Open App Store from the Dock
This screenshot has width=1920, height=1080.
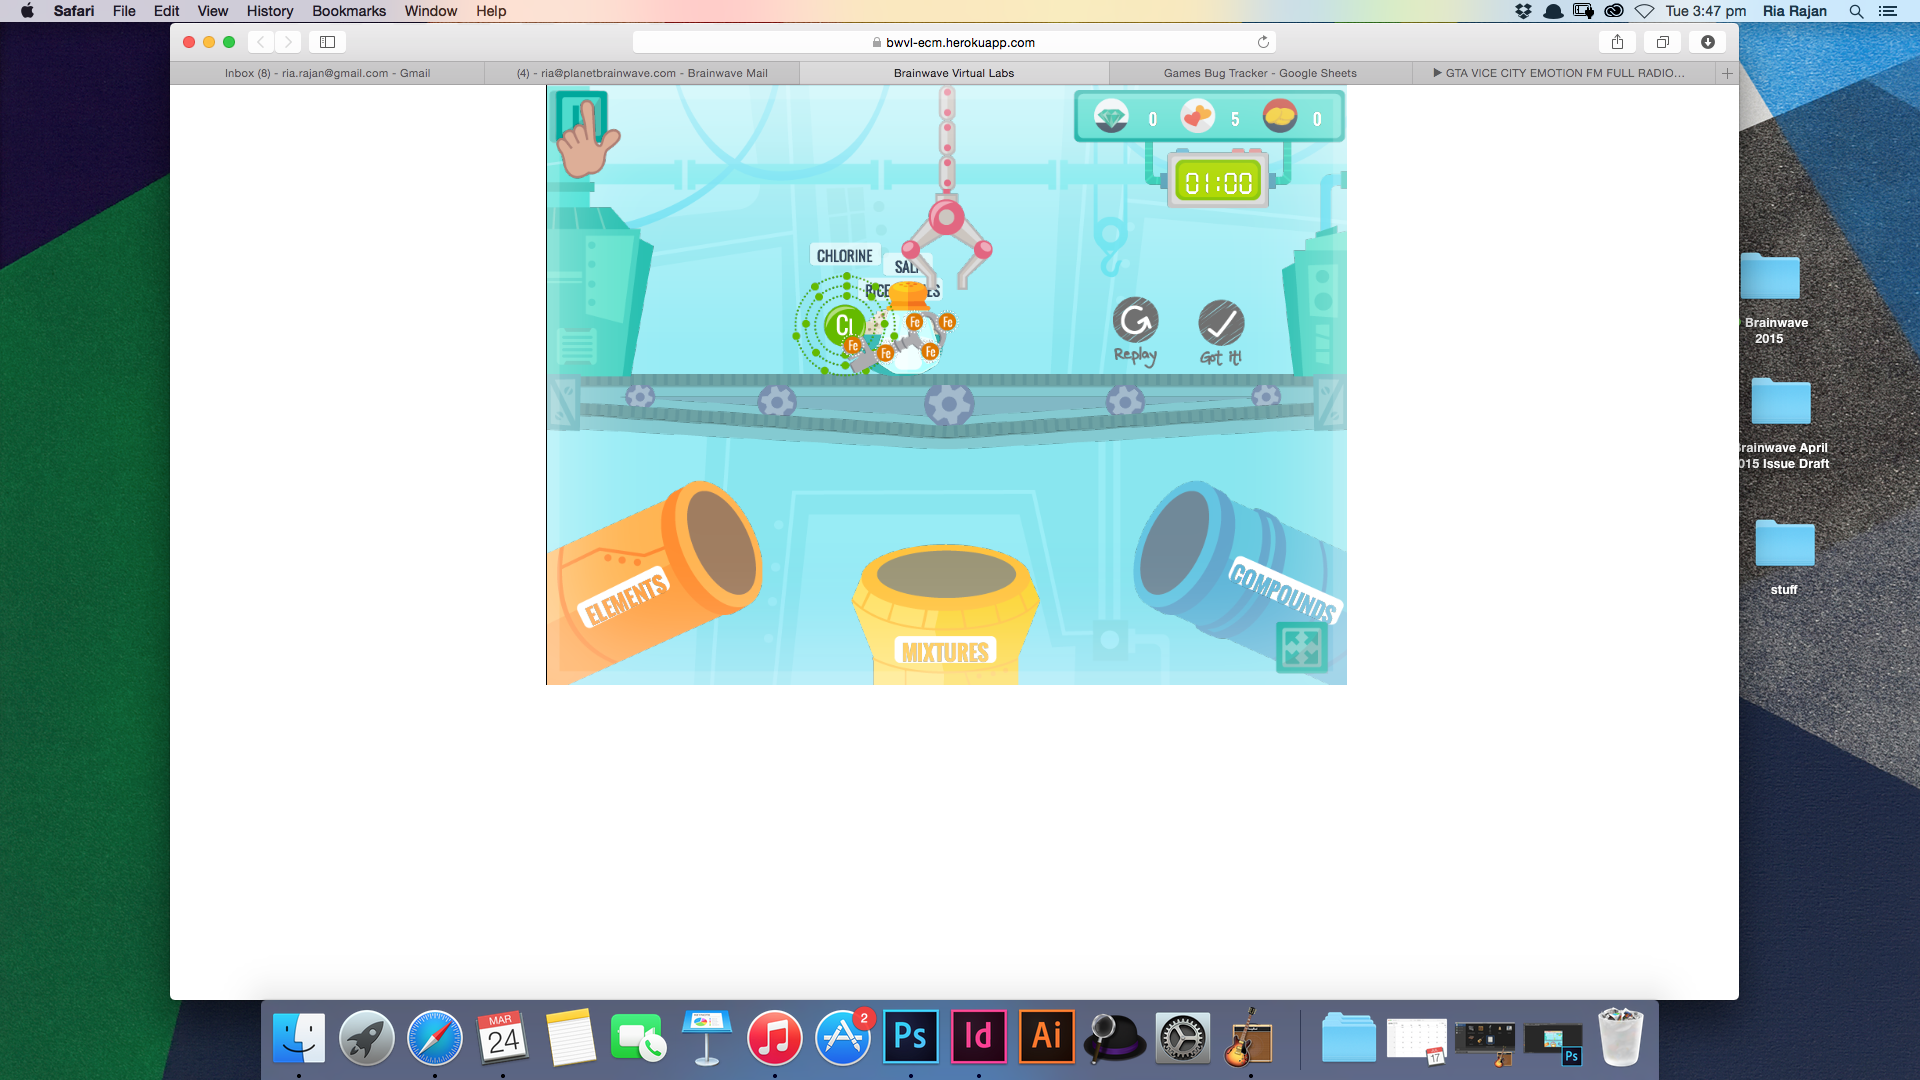(x=843, y=1038)
